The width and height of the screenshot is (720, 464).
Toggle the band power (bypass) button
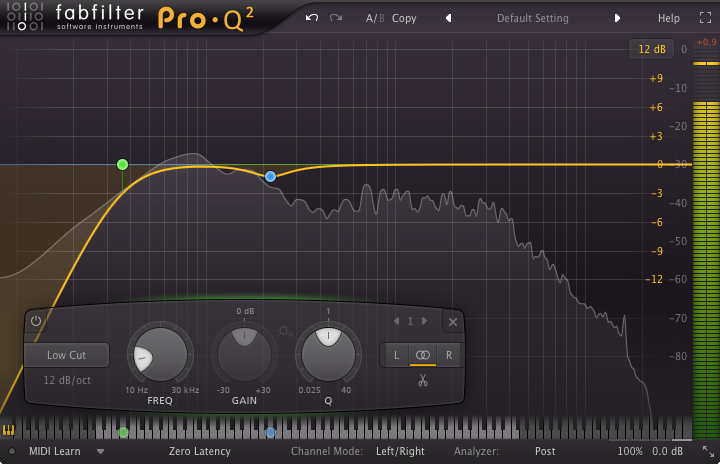[36, 321]
